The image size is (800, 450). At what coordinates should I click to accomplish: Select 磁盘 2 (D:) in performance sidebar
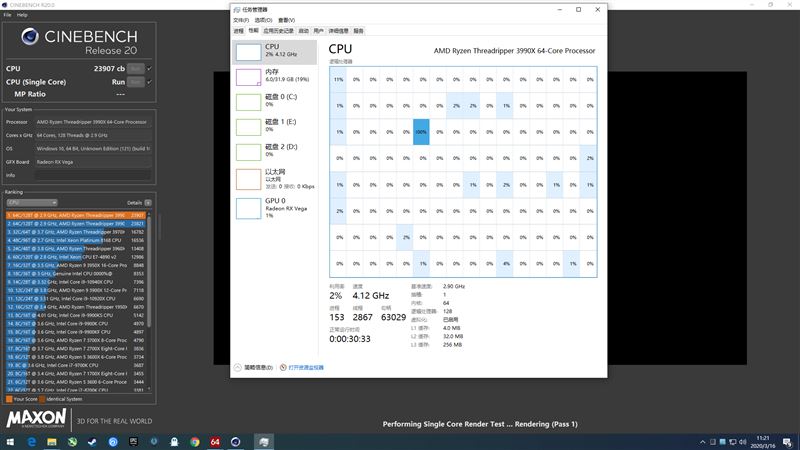[x=274, y=152]
